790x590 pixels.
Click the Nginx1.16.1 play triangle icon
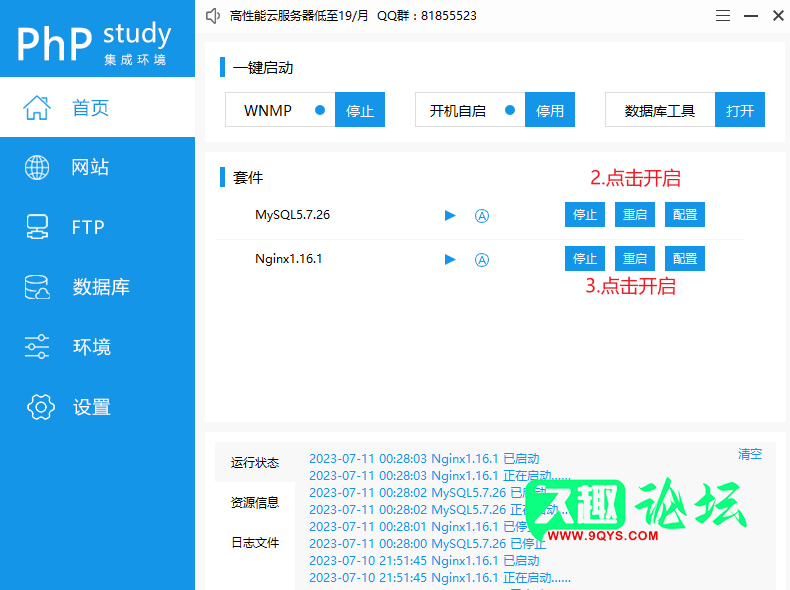click(x=450, y=259)
